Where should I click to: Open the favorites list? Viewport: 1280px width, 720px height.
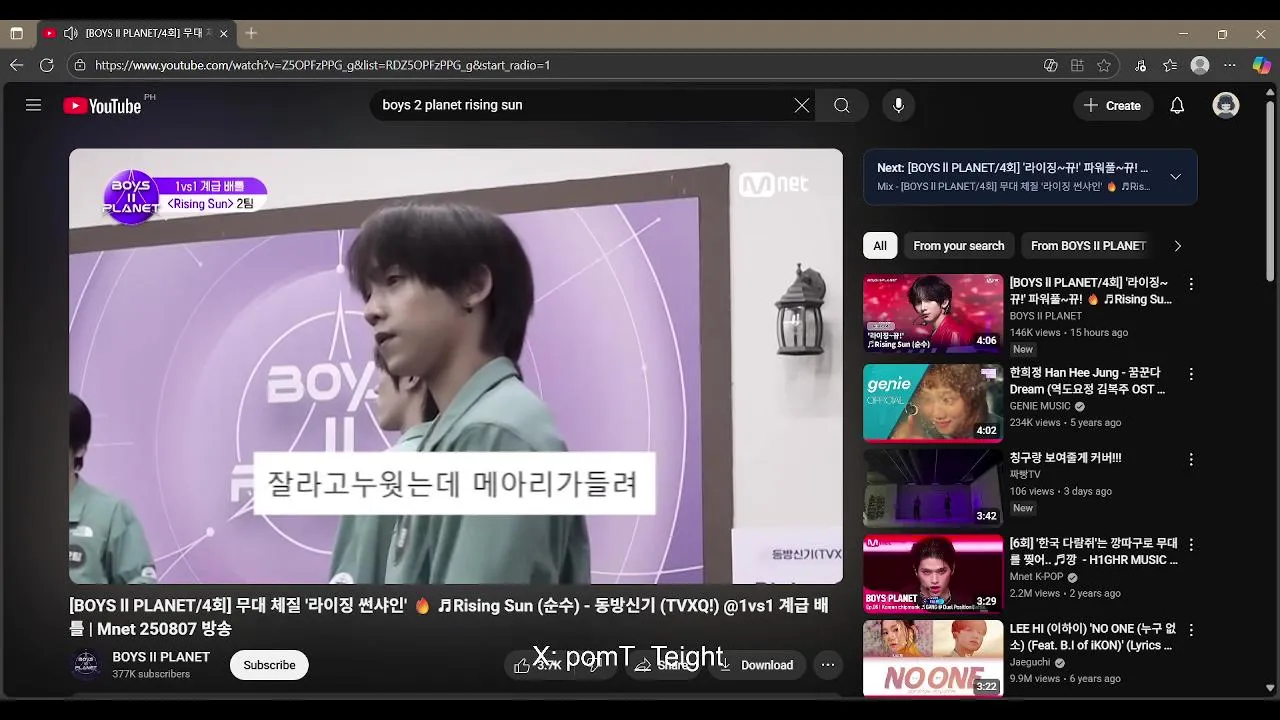(x=1170, y=65)
